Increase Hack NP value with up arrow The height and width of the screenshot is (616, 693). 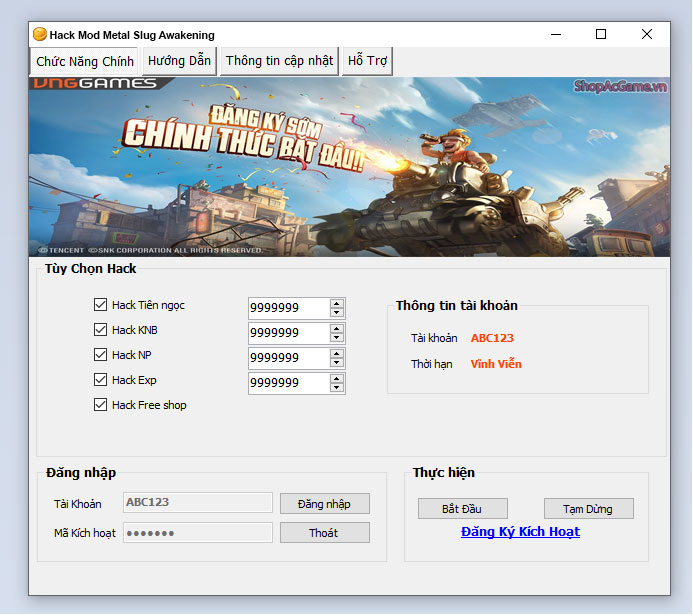337,353
